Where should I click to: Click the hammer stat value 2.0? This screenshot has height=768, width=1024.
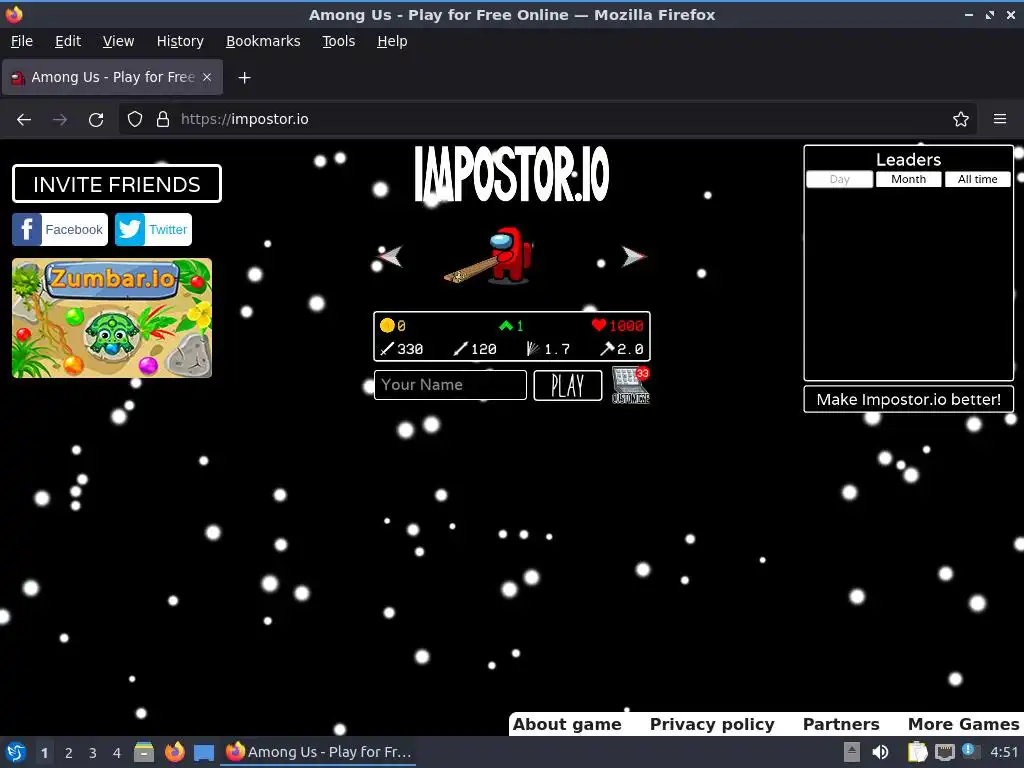(622, 349)
